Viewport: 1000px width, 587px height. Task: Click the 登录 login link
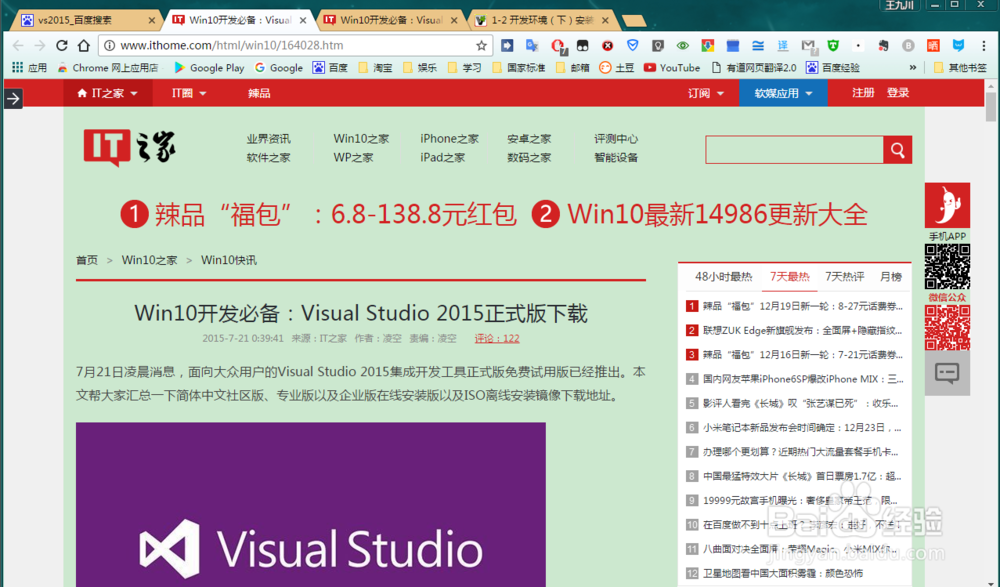tap(897, 93)
